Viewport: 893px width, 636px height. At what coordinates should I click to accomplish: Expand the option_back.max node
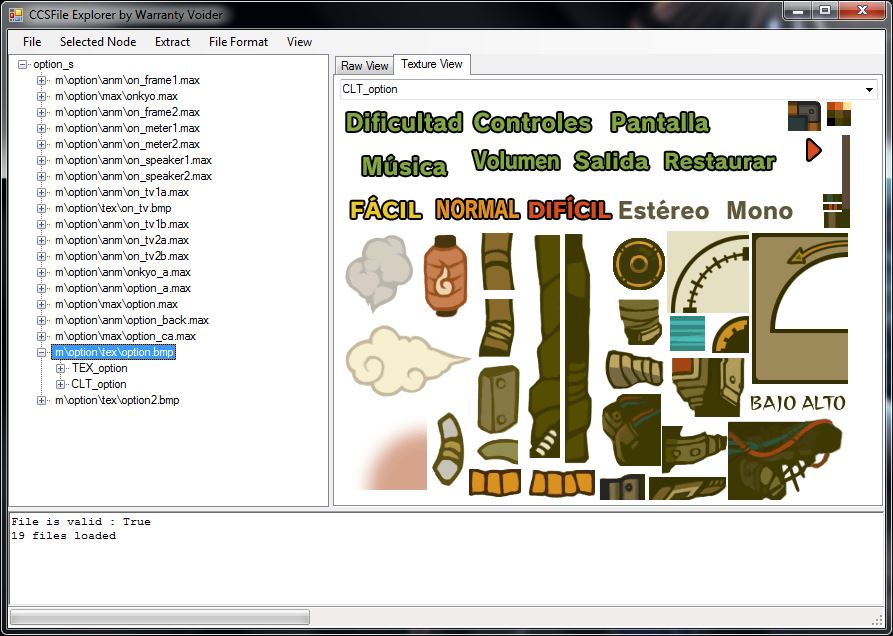coord(41,320)
